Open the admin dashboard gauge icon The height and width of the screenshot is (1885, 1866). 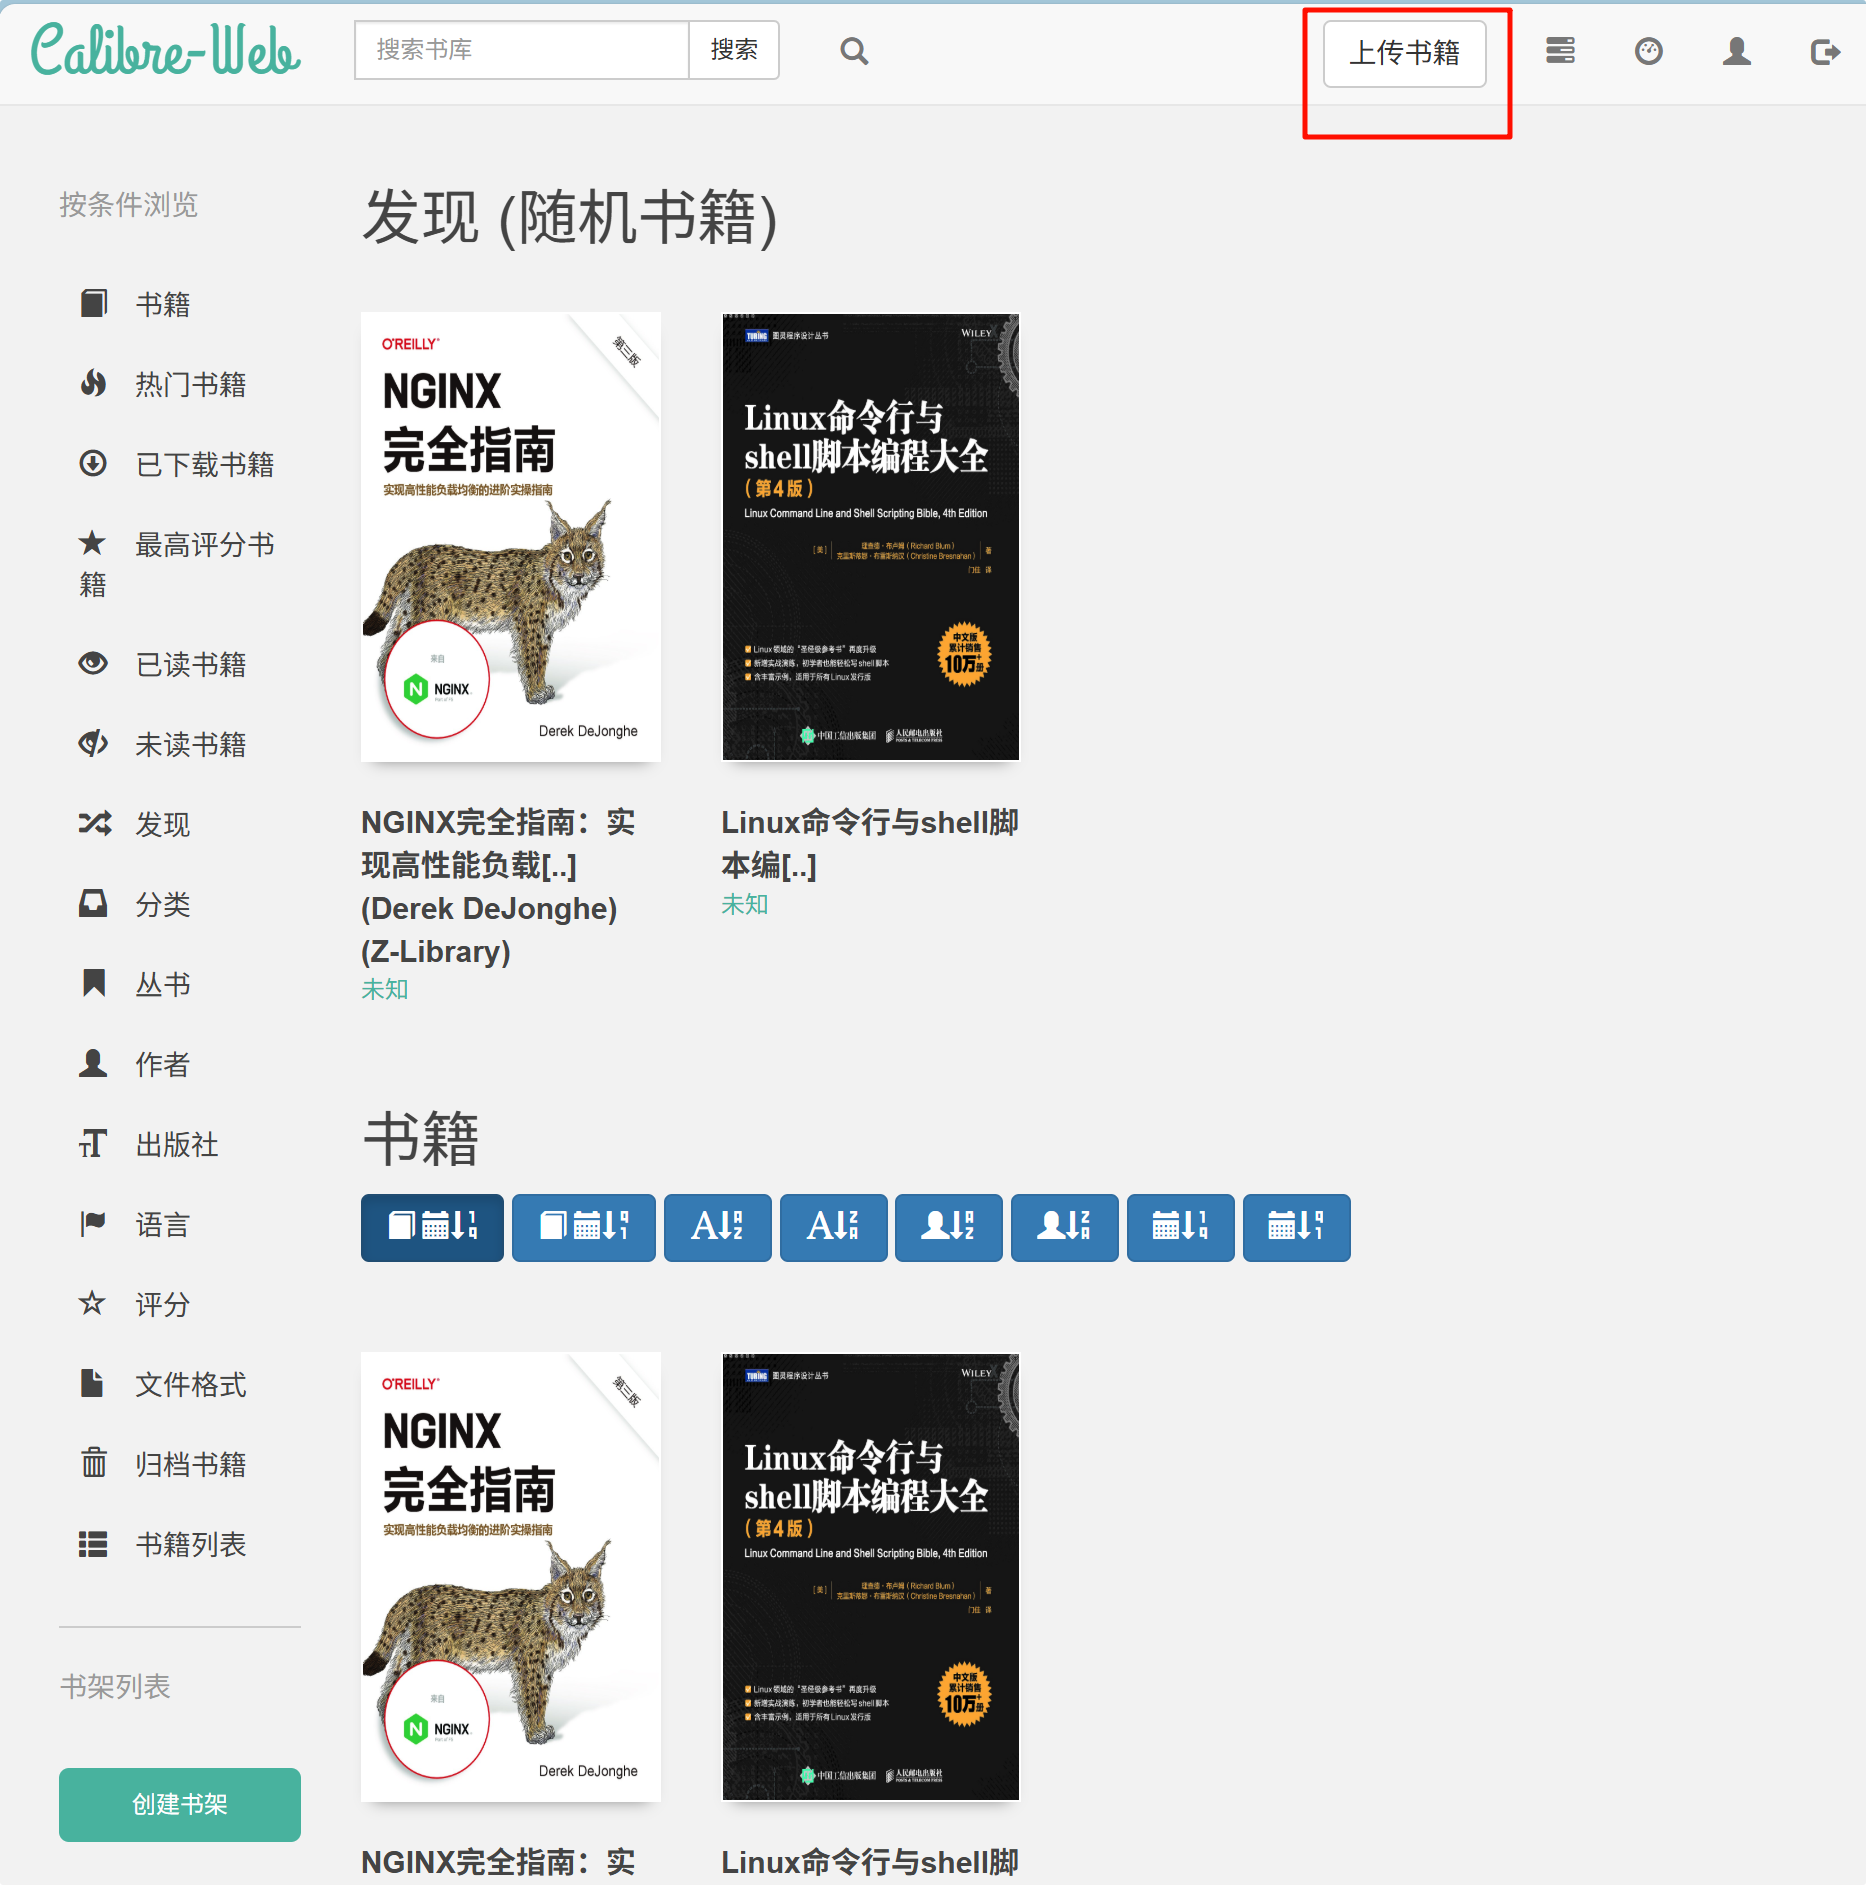pyautogui.click(x=1648, y=51)
